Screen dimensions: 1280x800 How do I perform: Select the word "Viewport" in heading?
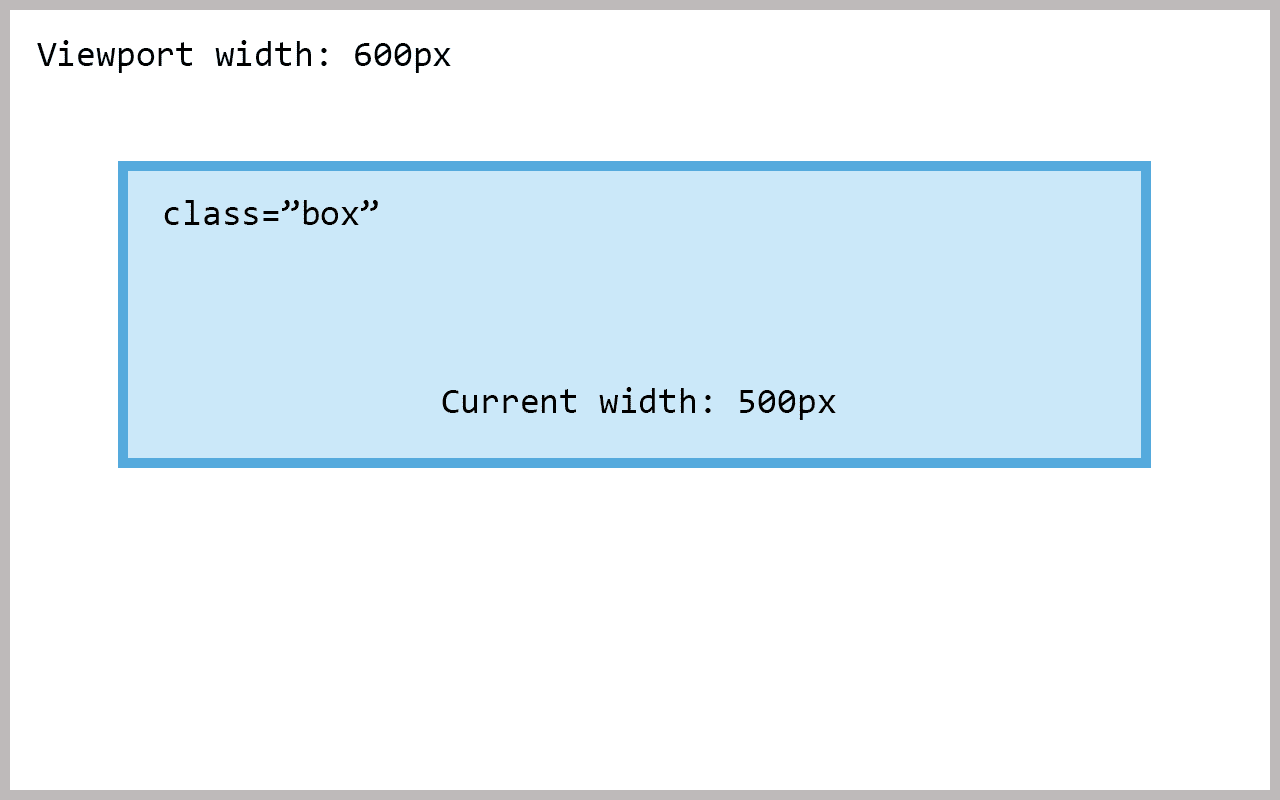(115, 55)
